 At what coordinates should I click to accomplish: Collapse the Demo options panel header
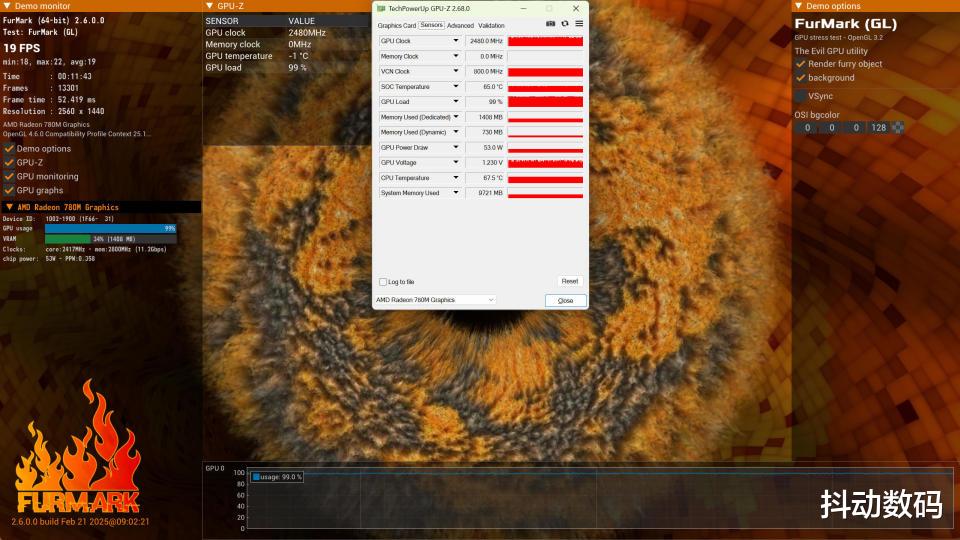click(798, 6)
